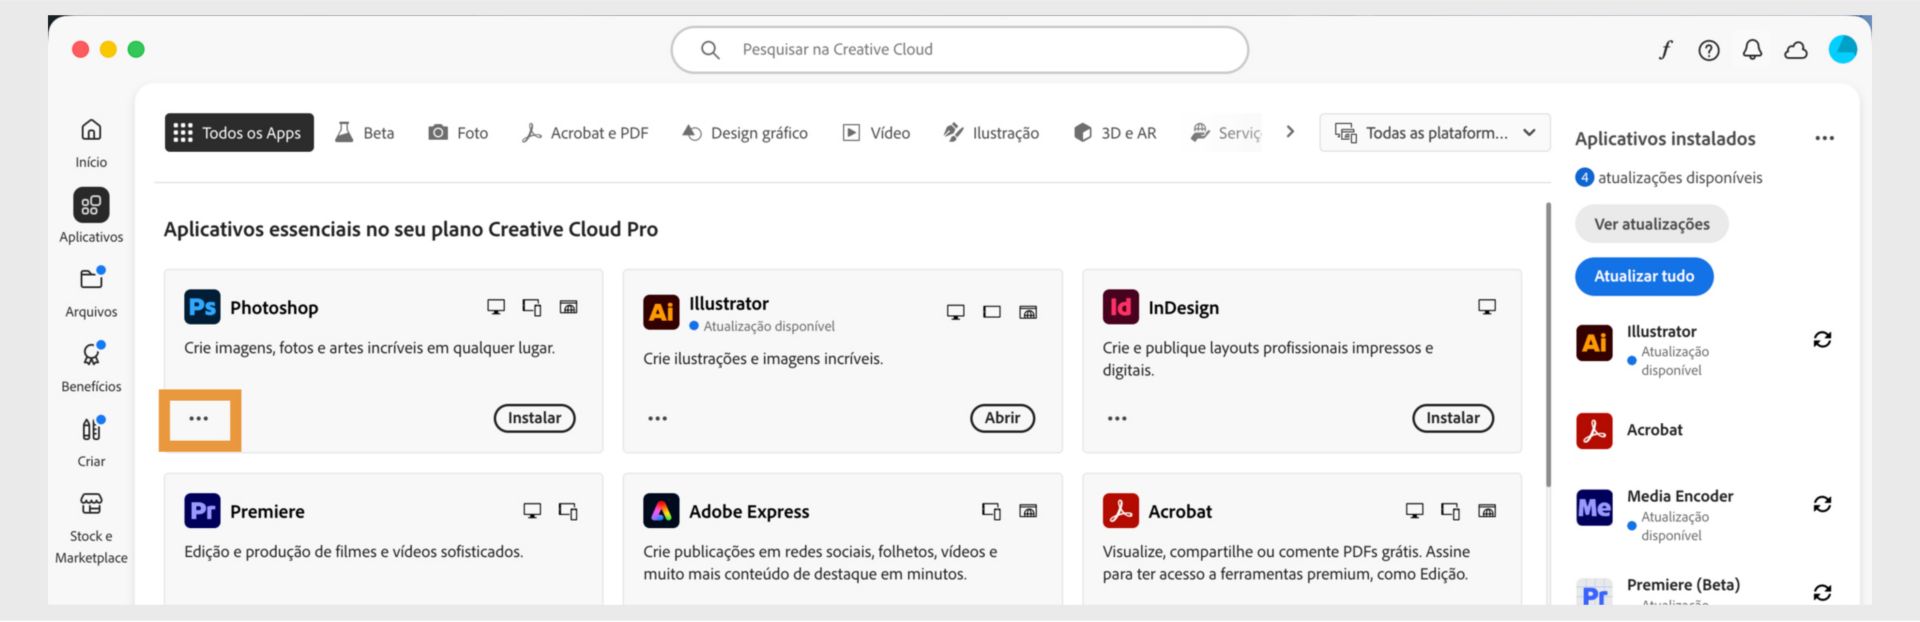Viewport: 1920px width, 622px height.
Task: Open the Início home sidebar icon
Action: point(91,130)
